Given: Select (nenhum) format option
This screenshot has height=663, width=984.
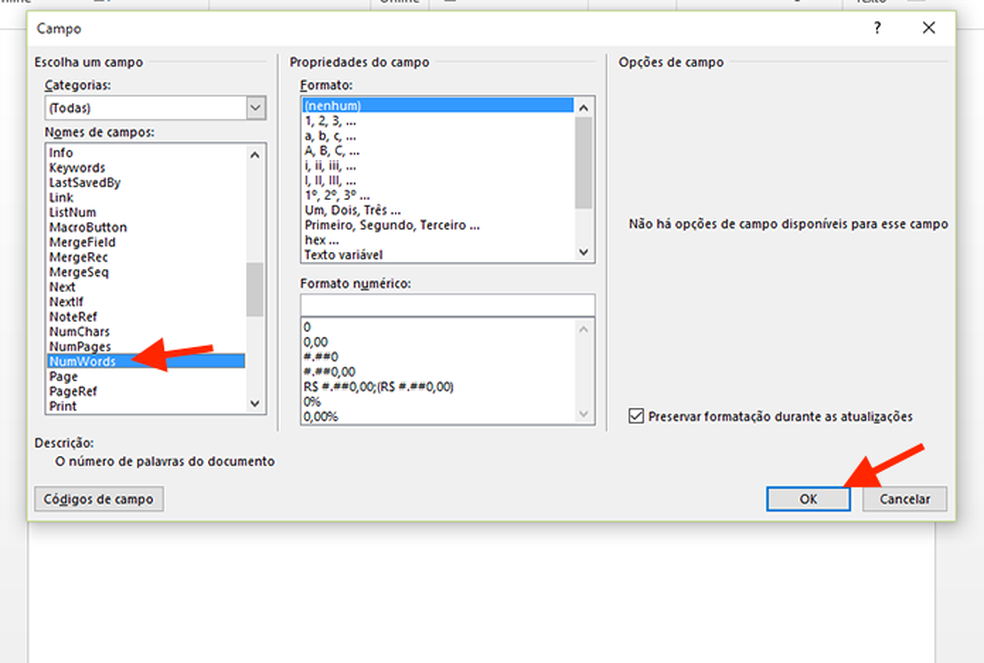Looking at the screenshot, I should click(437, 105).
